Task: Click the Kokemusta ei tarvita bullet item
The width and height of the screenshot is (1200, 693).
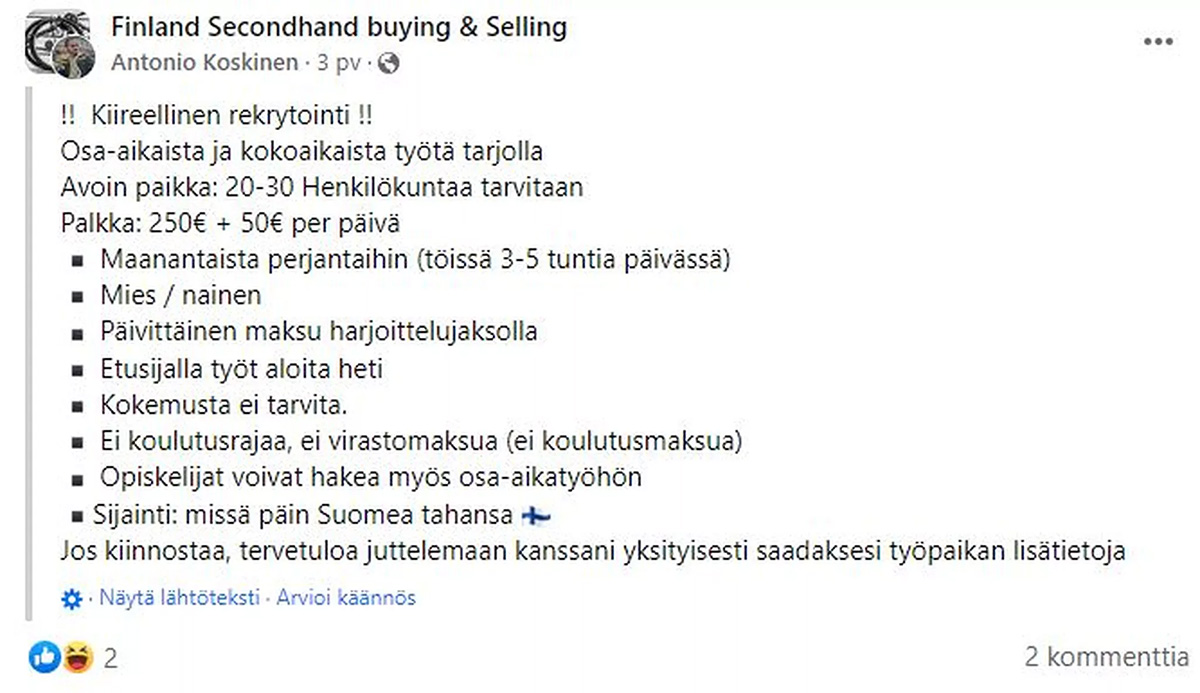Action: point(226,404)
